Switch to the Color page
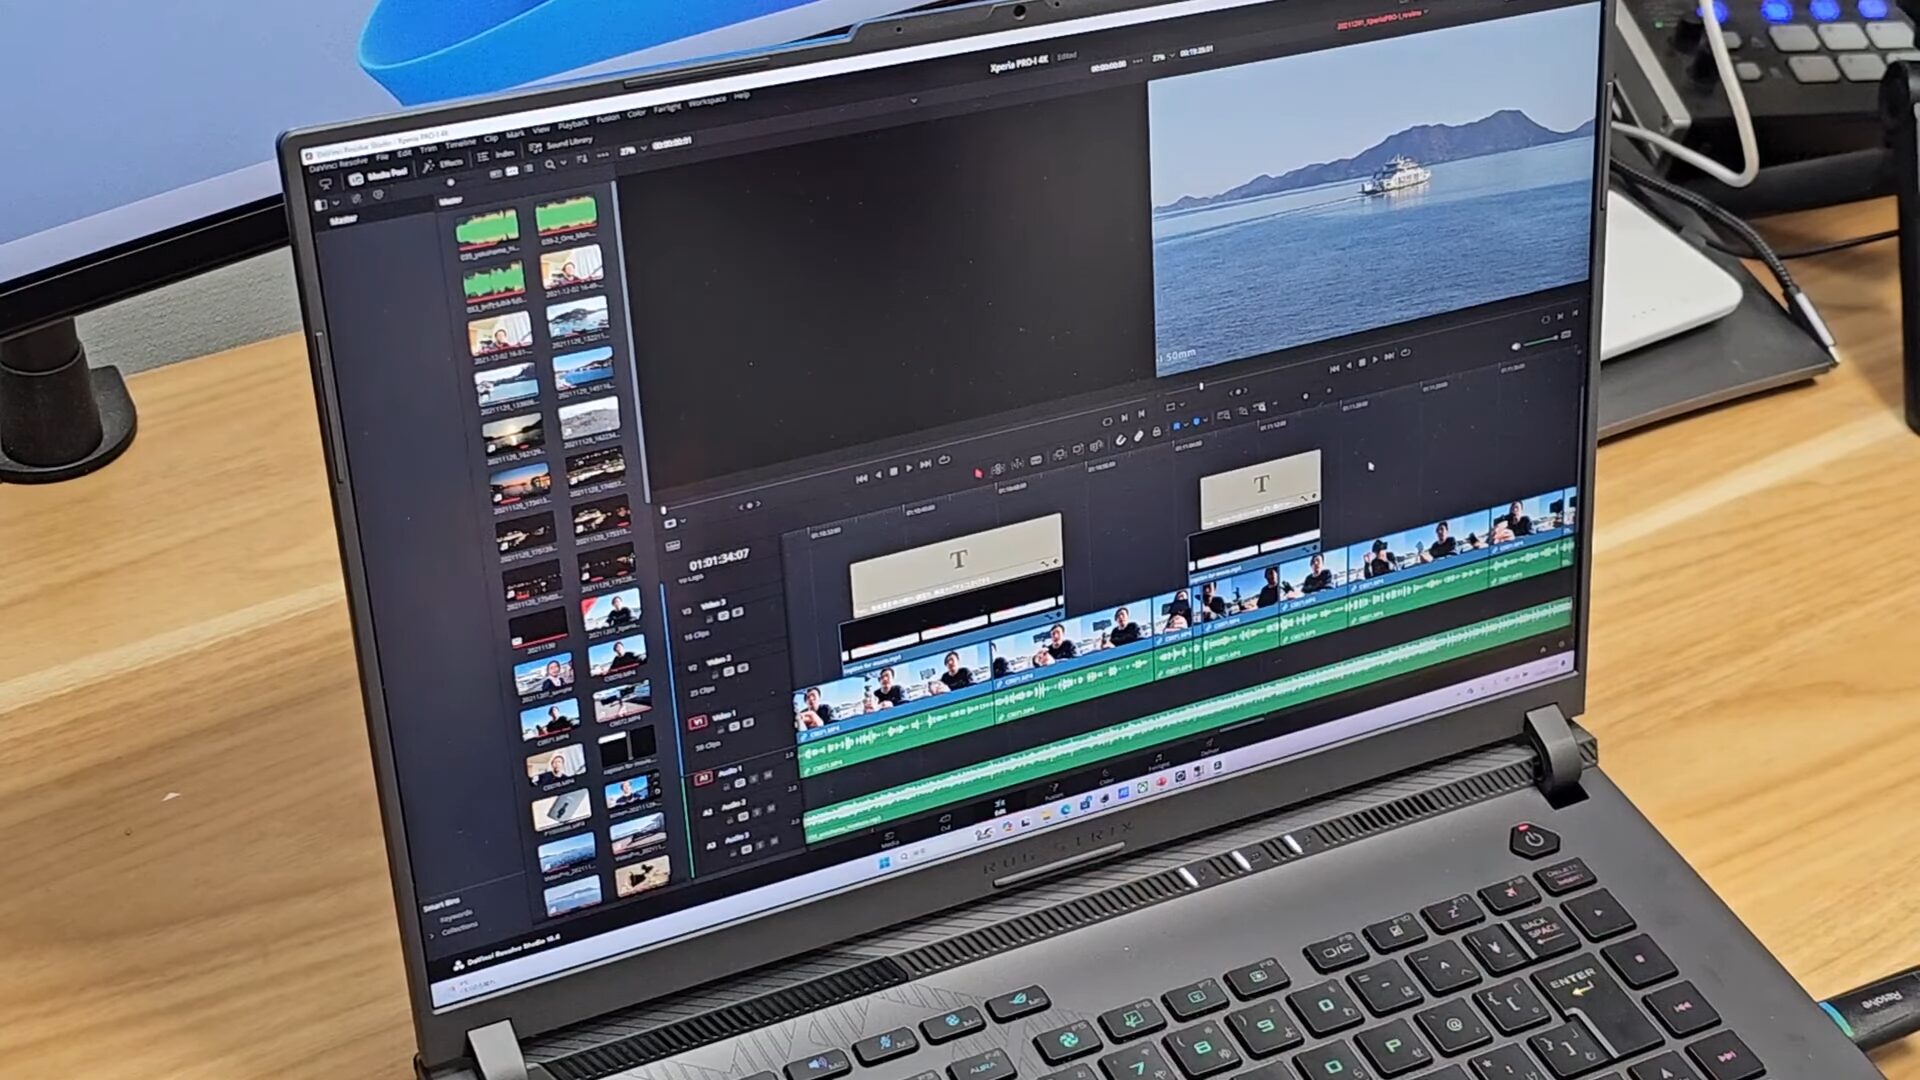The image size is (1920, 1080). coord(1106,777)
